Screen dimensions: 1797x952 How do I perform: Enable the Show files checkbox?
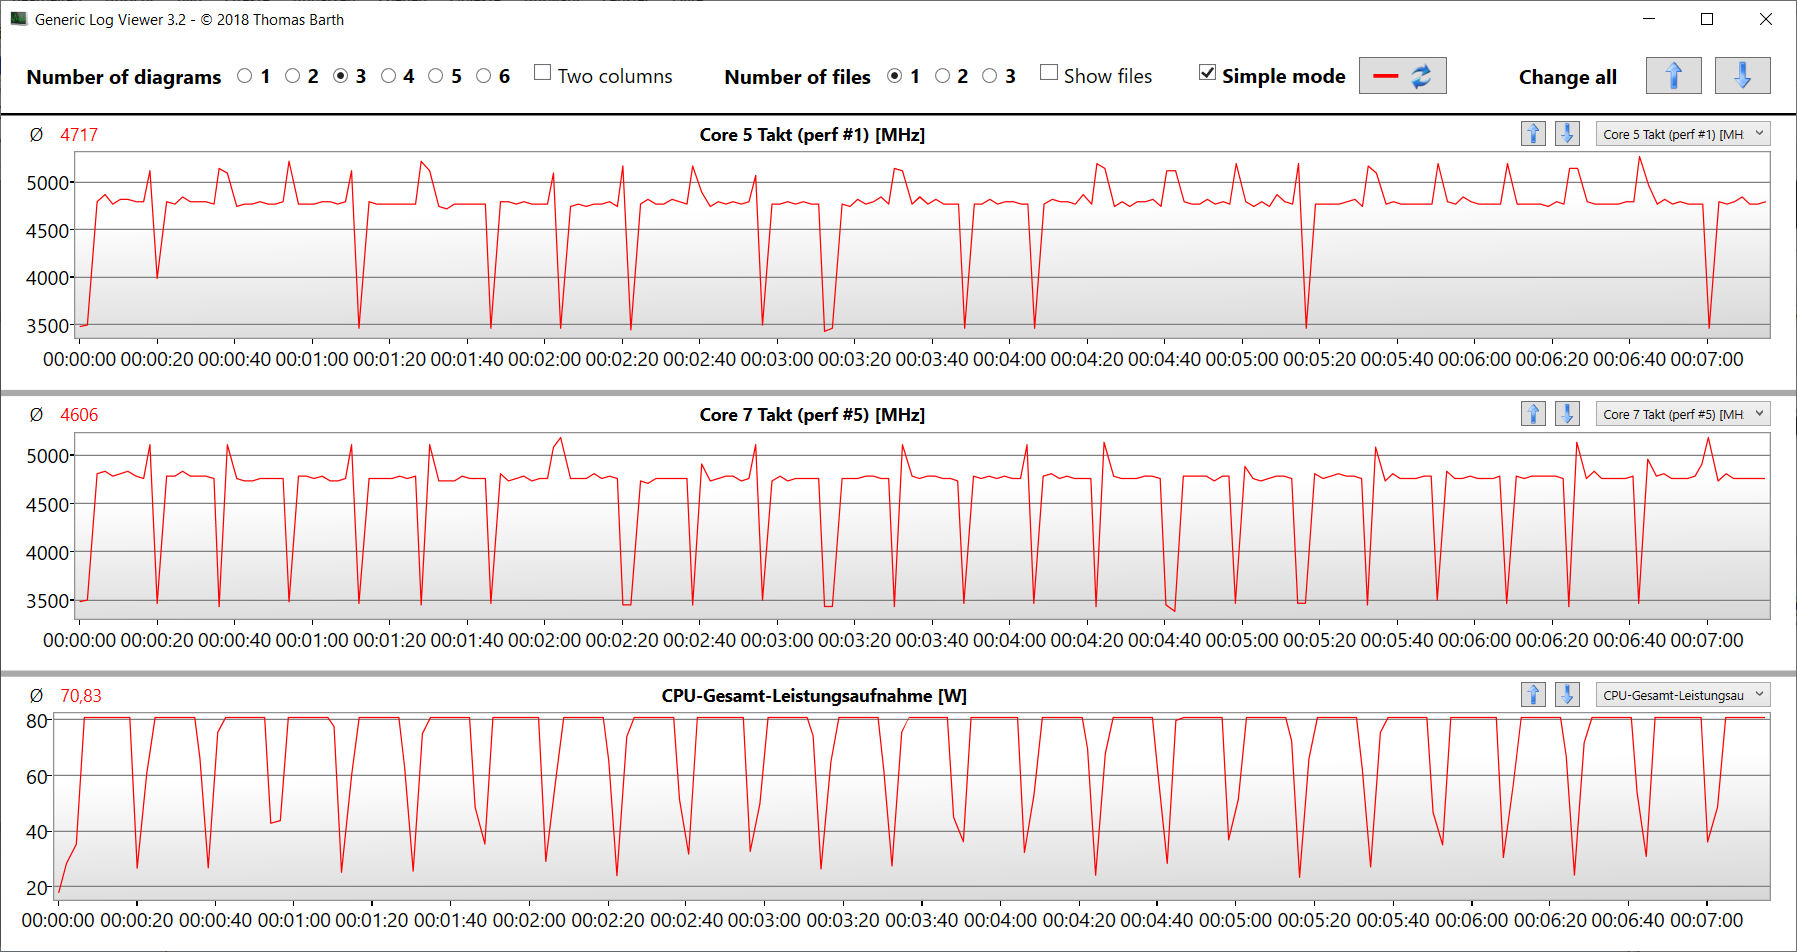(1049, 73)
